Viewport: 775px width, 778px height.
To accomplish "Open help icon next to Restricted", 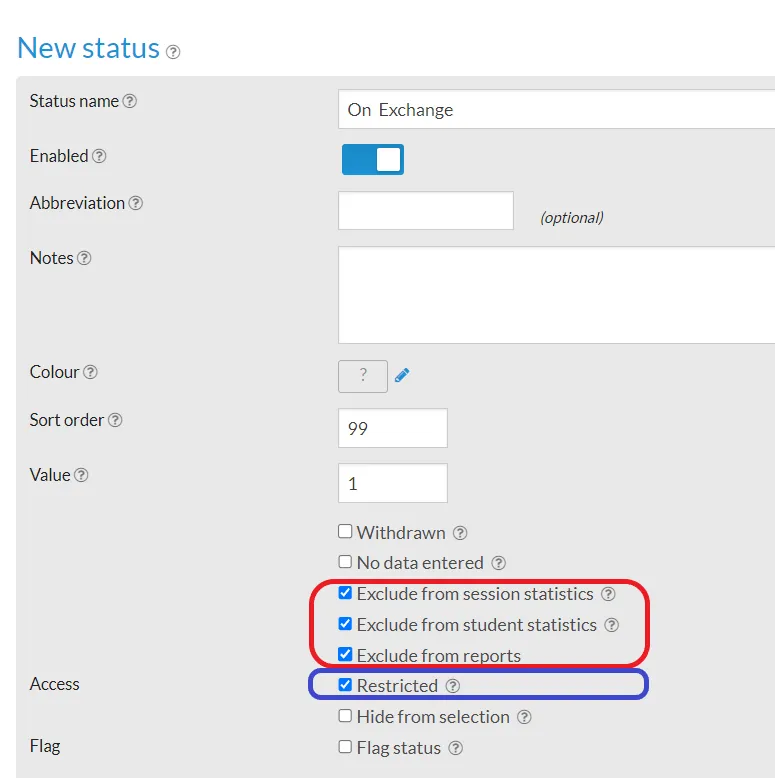I will (452, 686).
